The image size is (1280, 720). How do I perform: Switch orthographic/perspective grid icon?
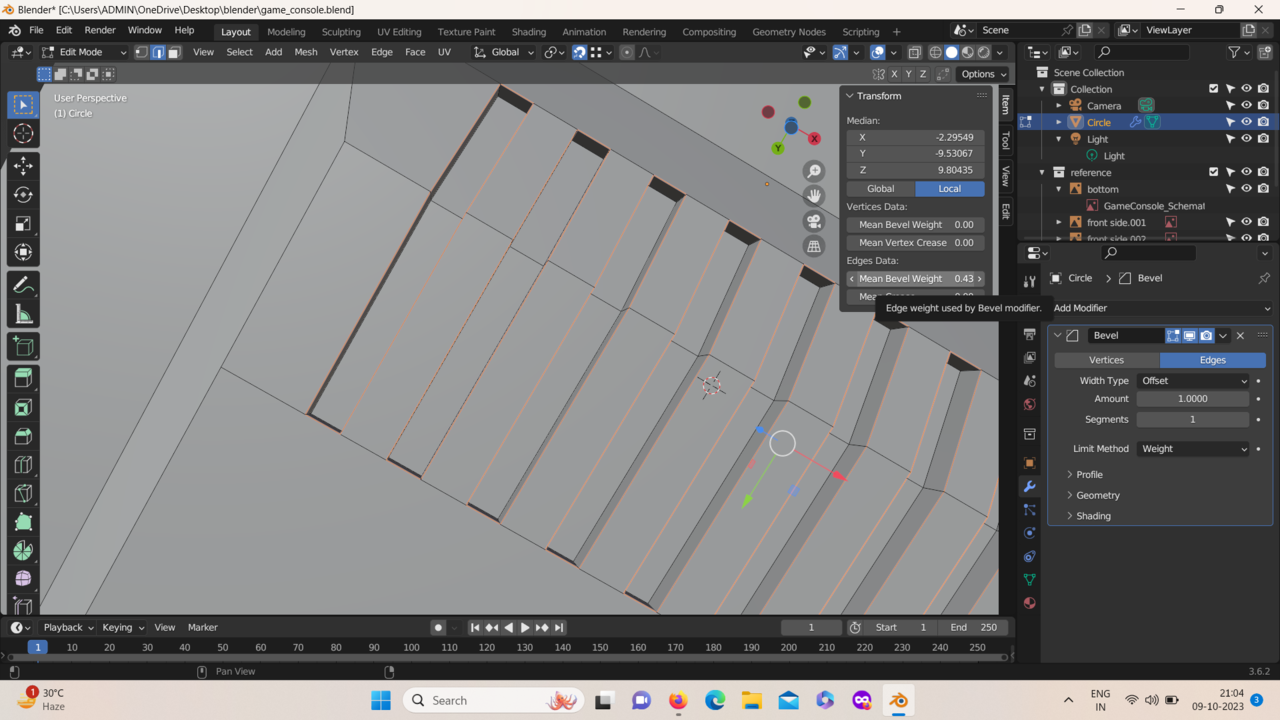[814, 246]
